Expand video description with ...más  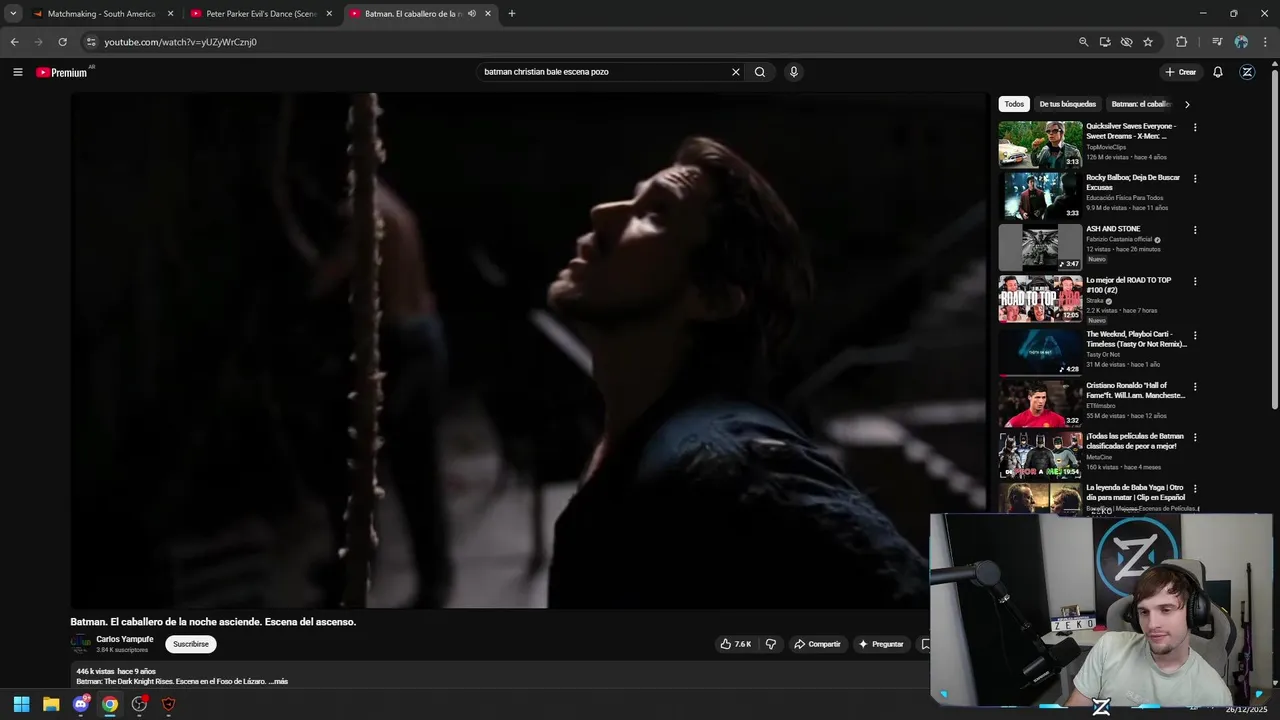click(278, 681)
